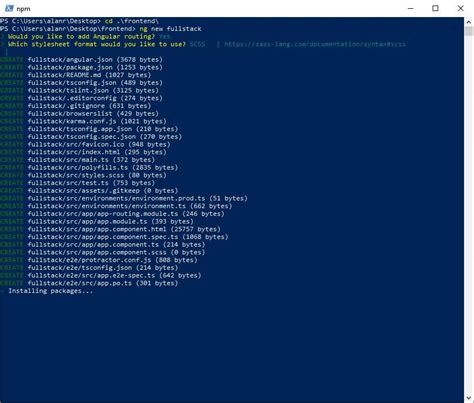Click 'Would you like to add Angular routing?' line
474x403 pixels.
(x=89, y=37)
